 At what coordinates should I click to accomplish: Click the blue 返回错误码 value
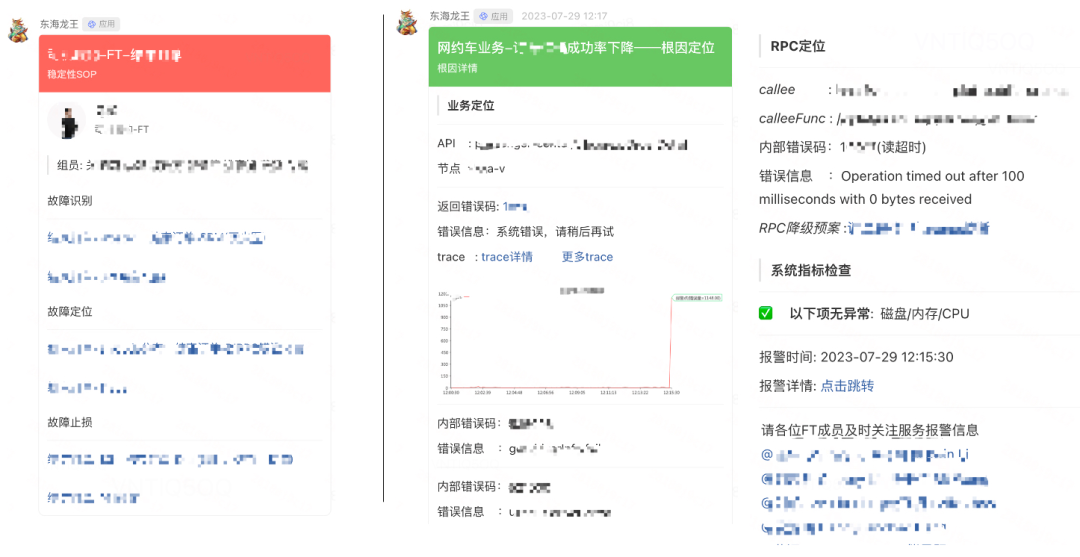click(x=515, y=206)
